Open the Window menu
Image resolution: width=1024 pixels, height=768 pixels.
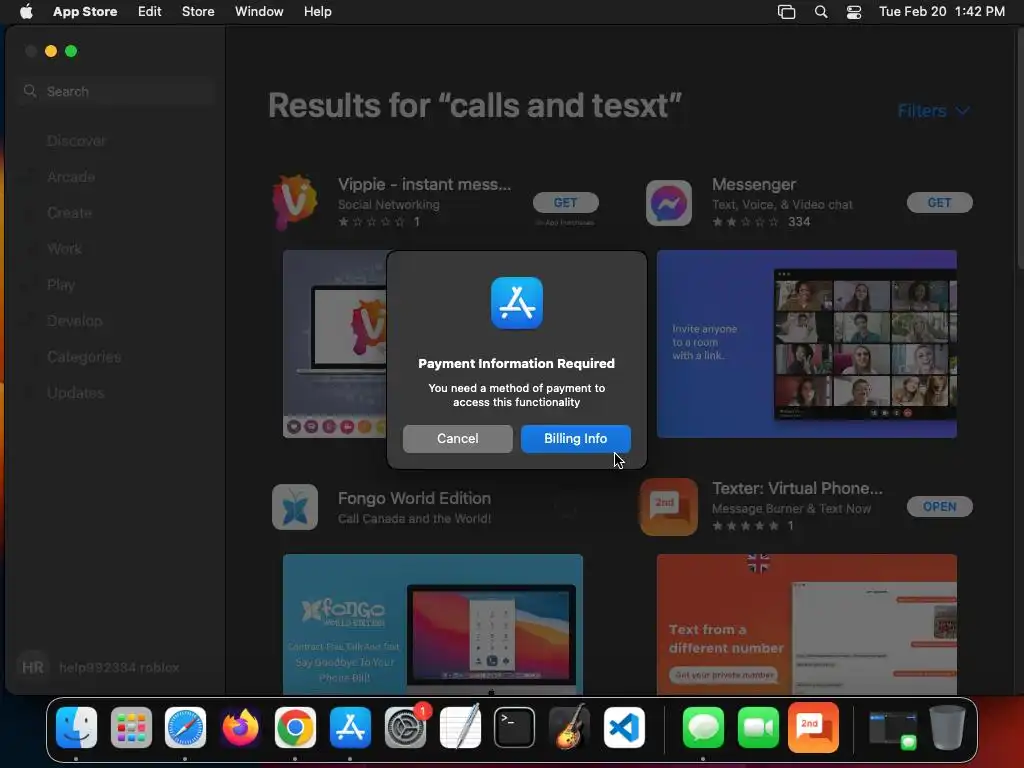[x=259, y=12]
